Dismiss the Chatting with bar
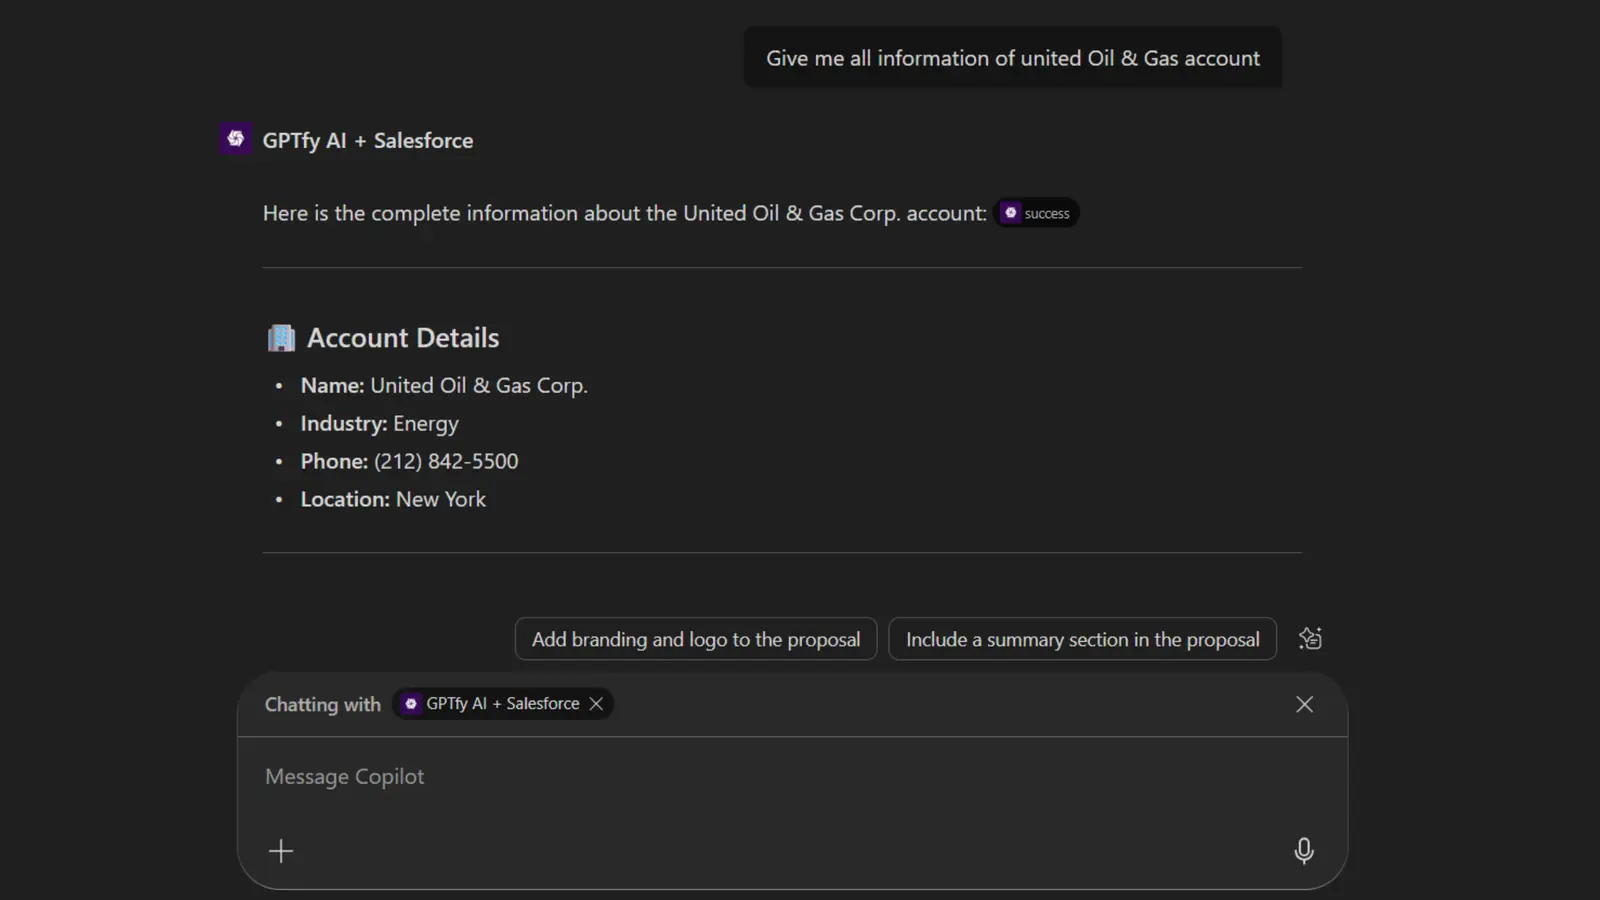This screenshot has height=900, width=1600. pyautogui.click(x=1304, y=704)
